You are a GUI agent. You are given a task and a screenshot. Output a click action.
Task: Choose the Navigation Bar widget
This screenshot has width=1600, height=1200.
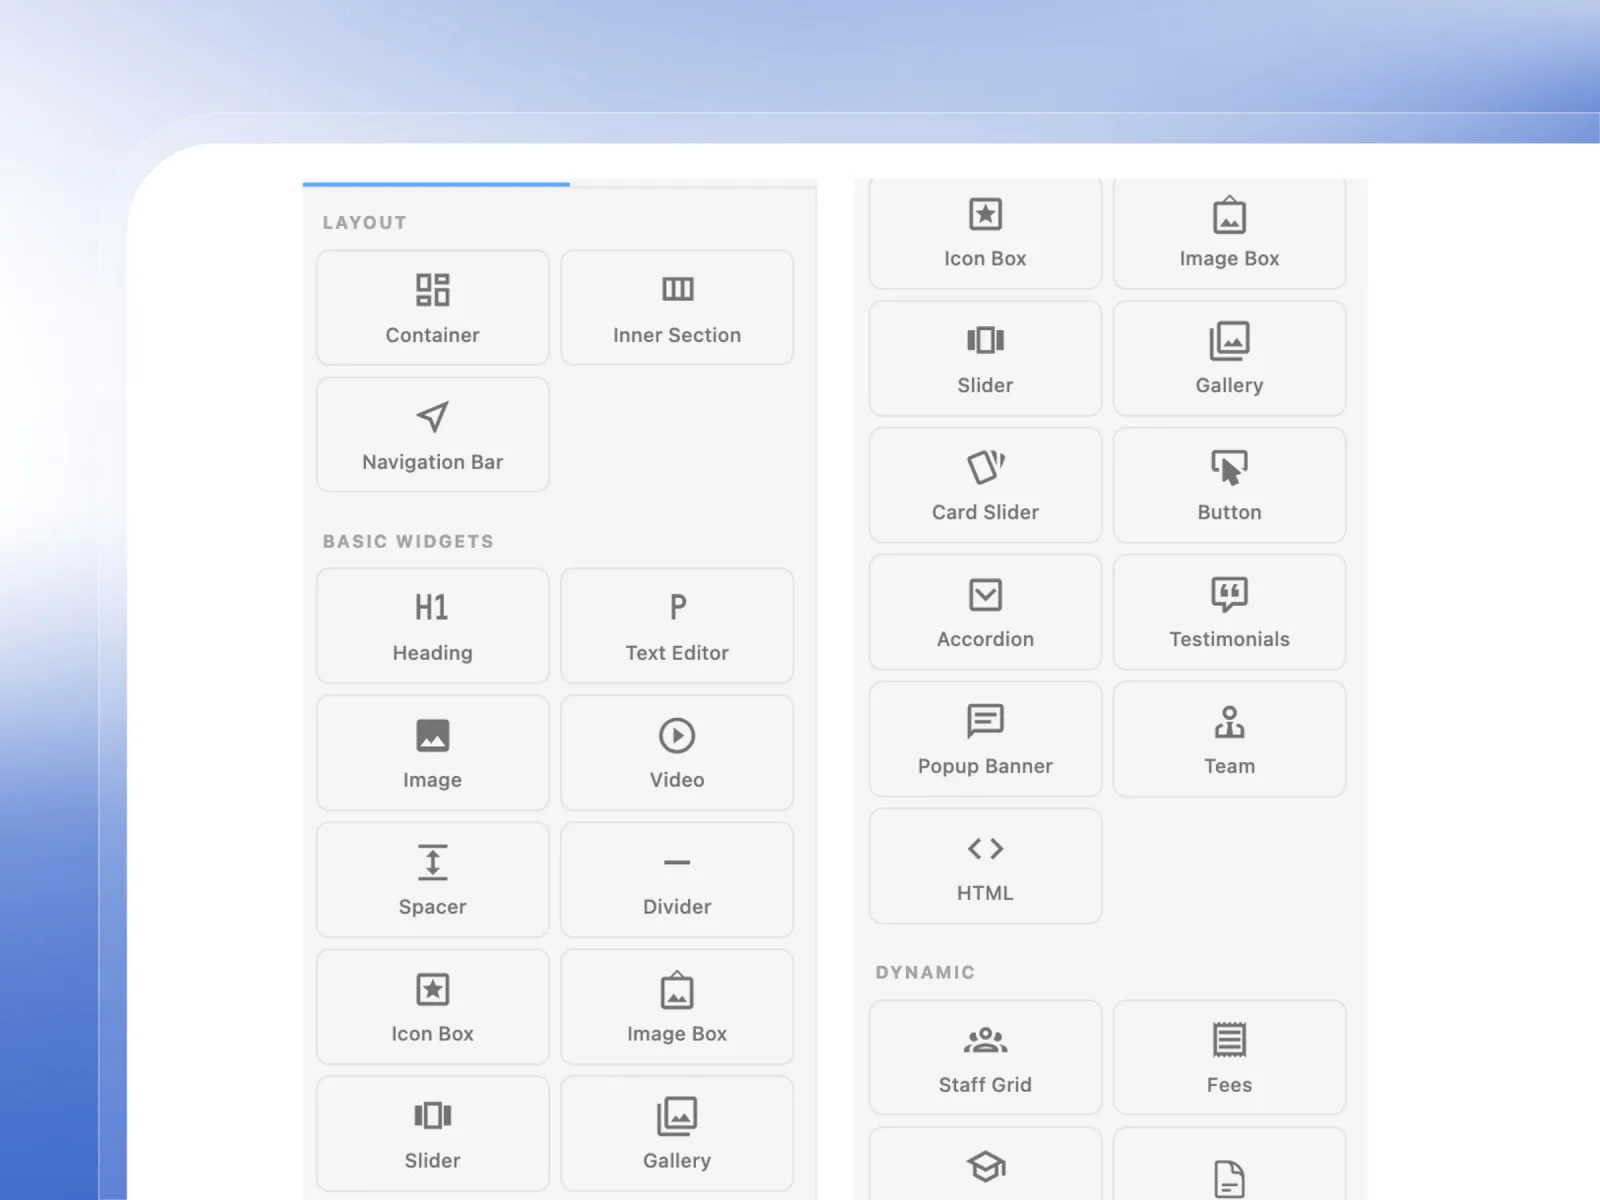(432, 434)
